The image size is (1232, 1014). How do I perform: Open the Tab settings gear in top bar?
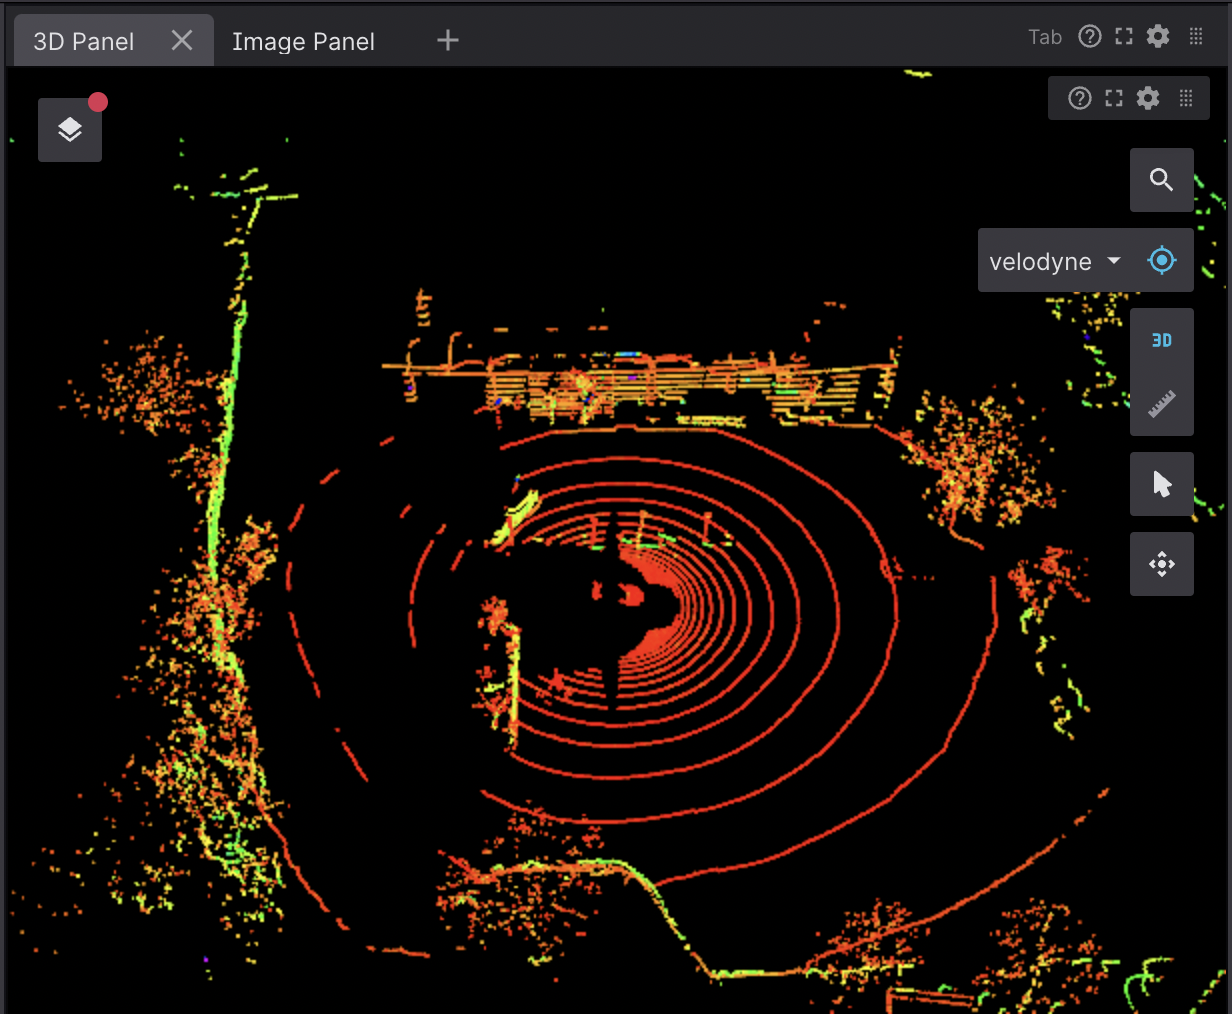1158,37
